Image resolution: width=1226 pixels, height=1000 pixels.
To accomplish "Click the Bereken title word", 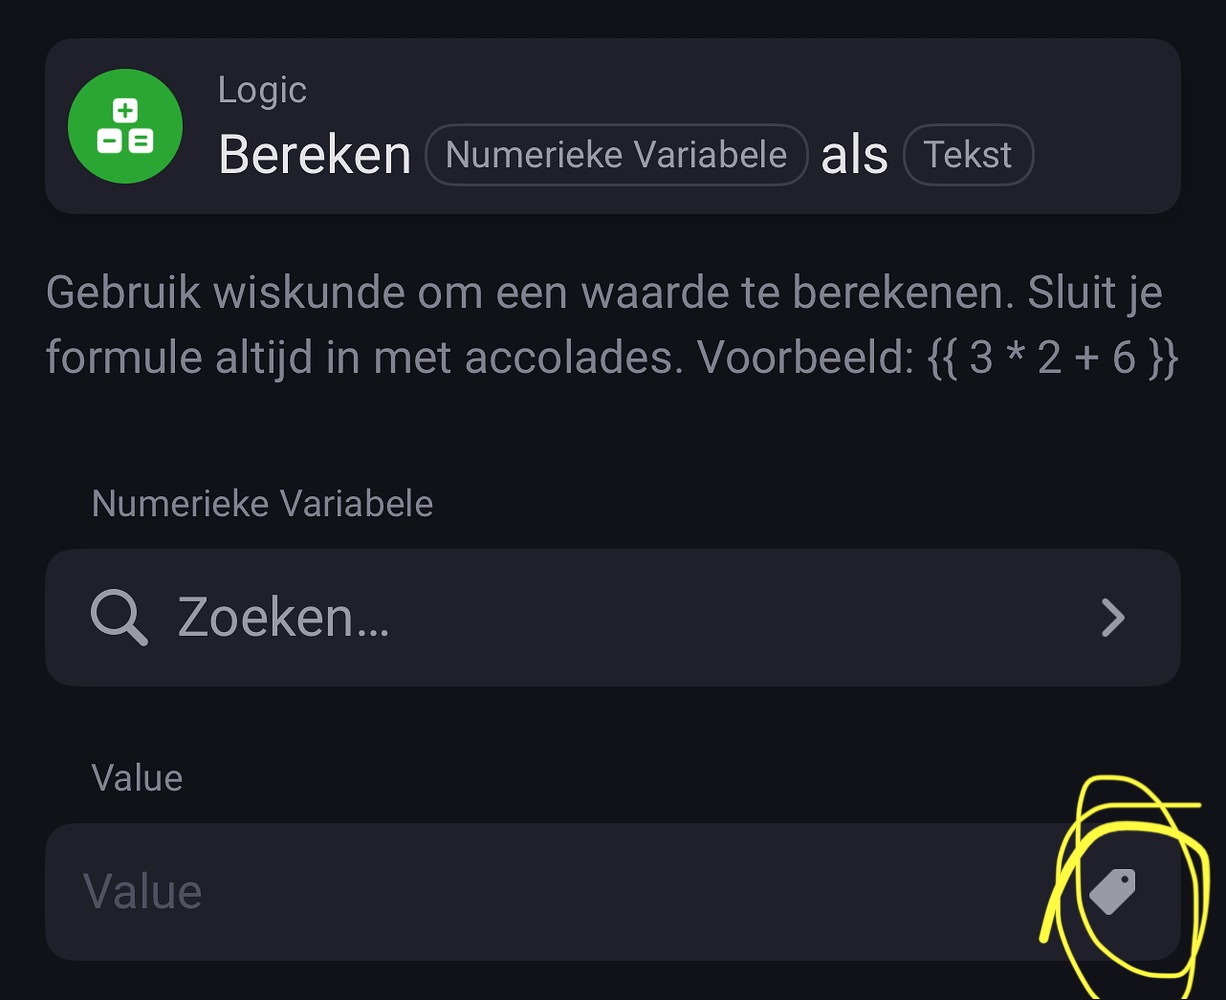I will pos(315,155).
